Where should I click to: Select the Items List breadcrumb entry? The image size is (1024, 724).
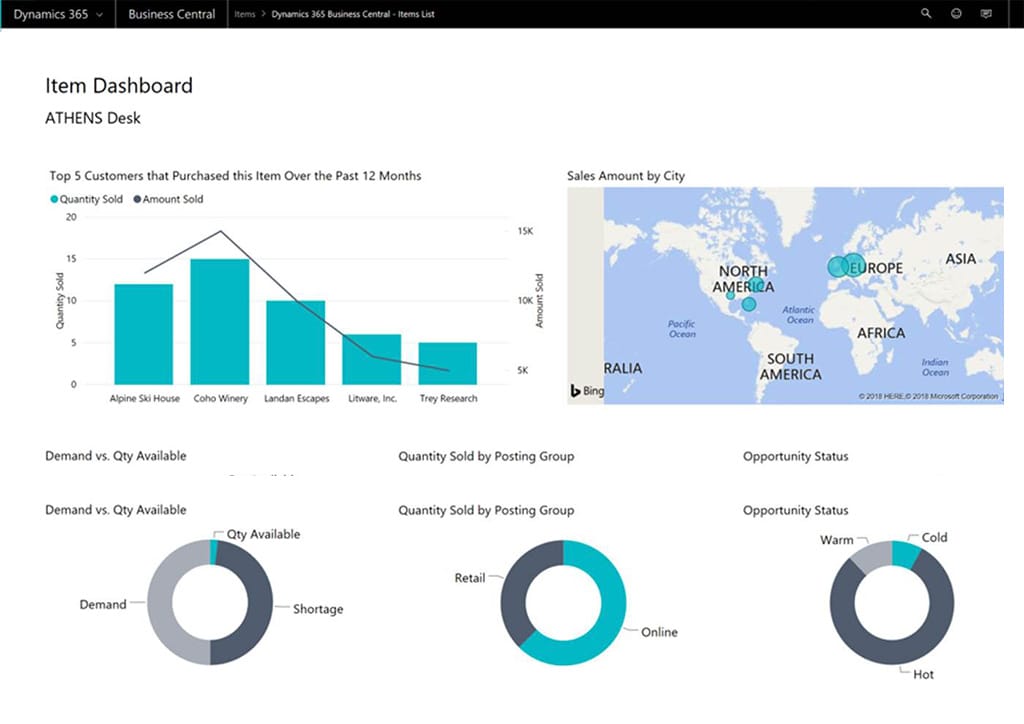pyautogui.click(x=353, y=14)
